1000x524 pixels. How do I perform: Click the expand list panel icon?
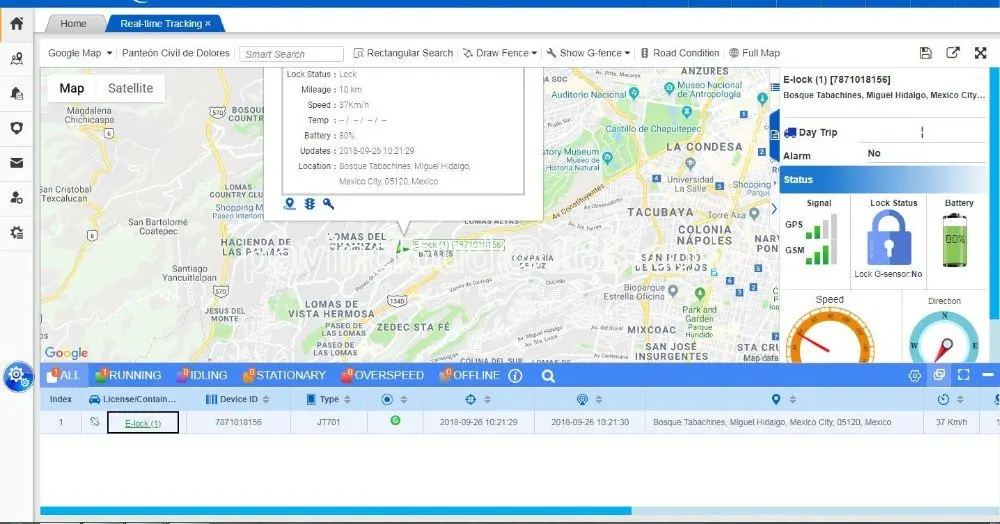964,375
